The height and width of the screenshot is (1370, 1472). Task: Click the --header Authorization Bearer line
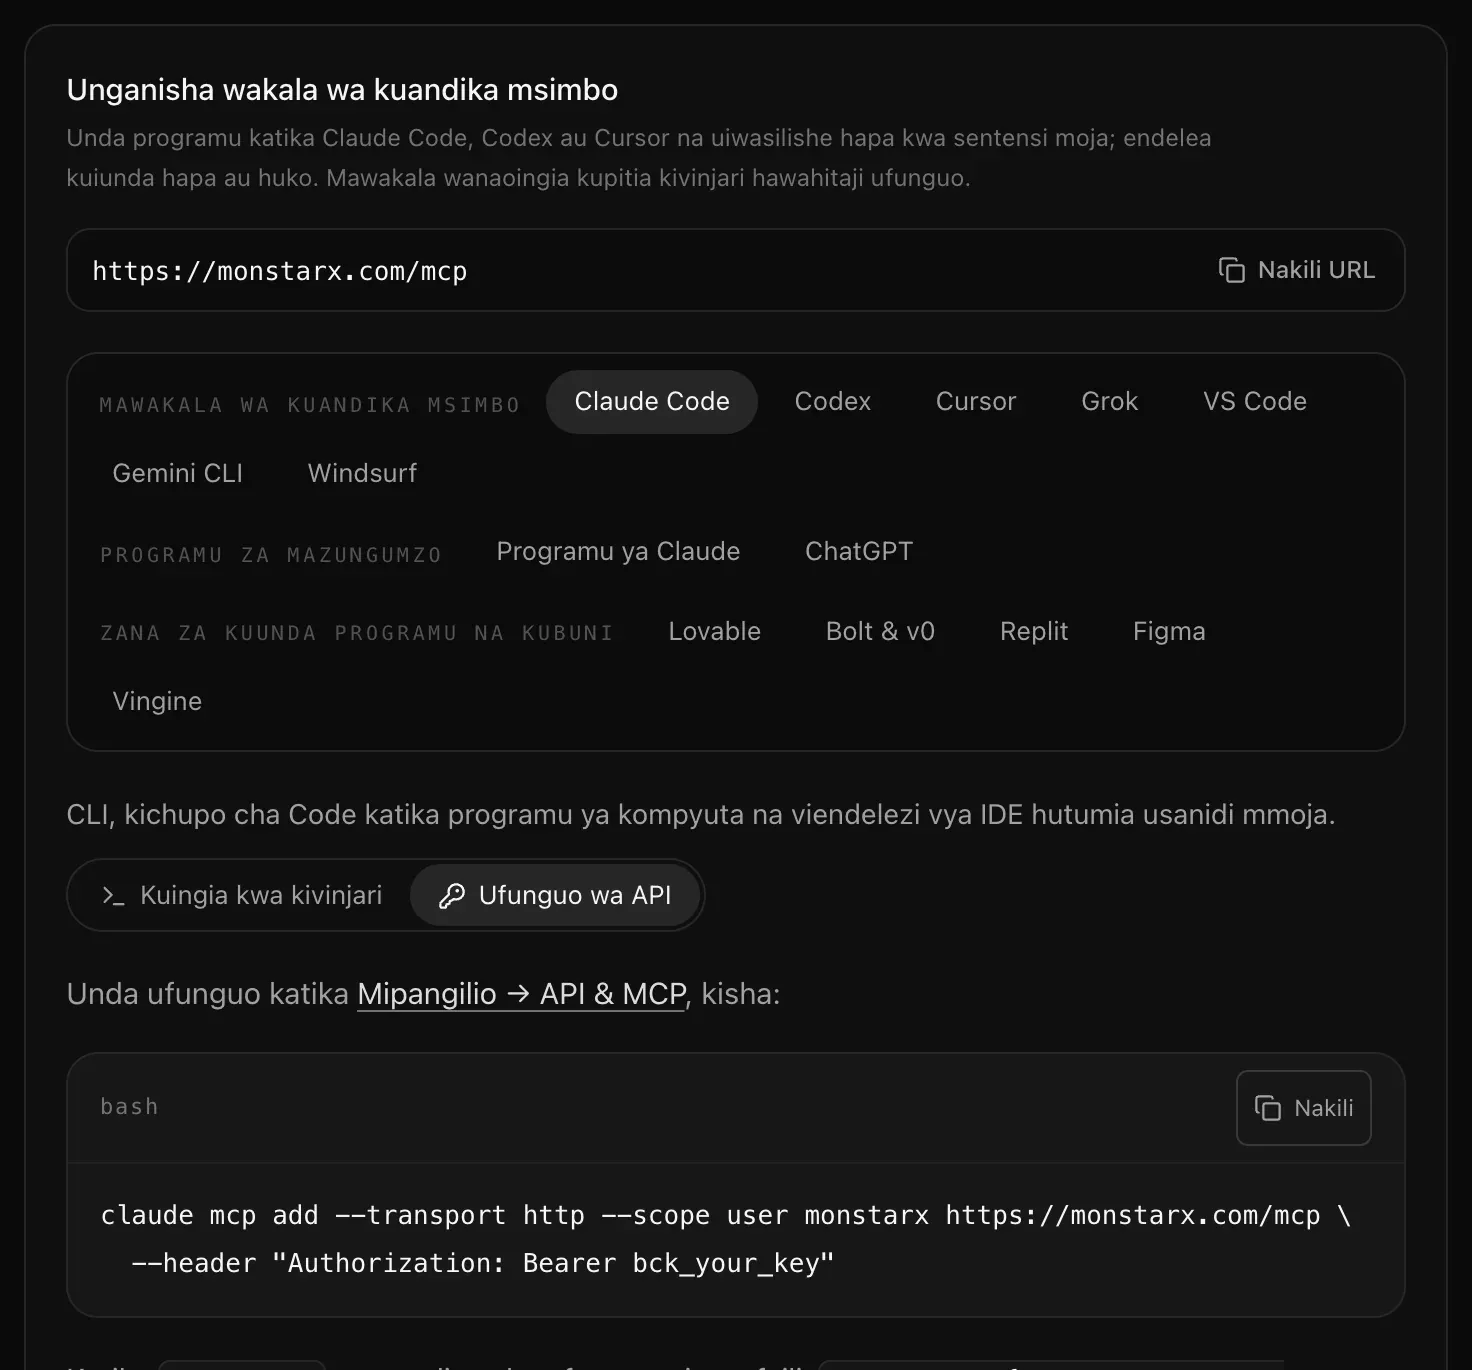(x=483, y=1264)
